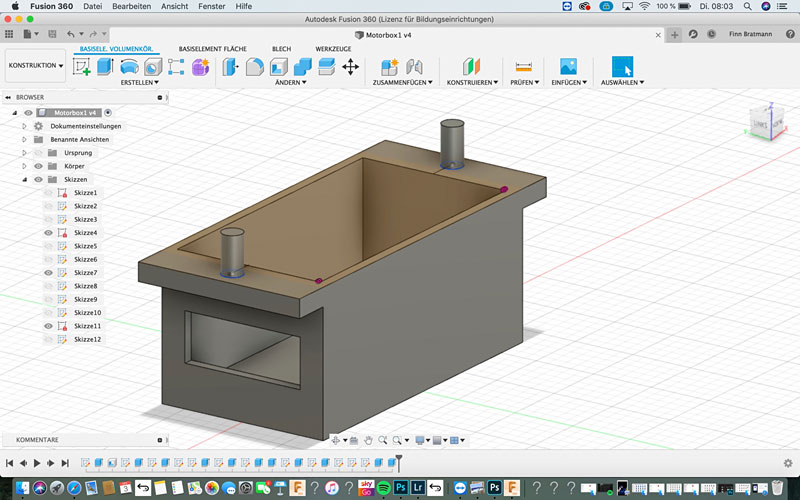This screenshot has width=800, height=500.
Task: Click the Pan hand tool in navigation bar
Action: (x=368, y=440)
